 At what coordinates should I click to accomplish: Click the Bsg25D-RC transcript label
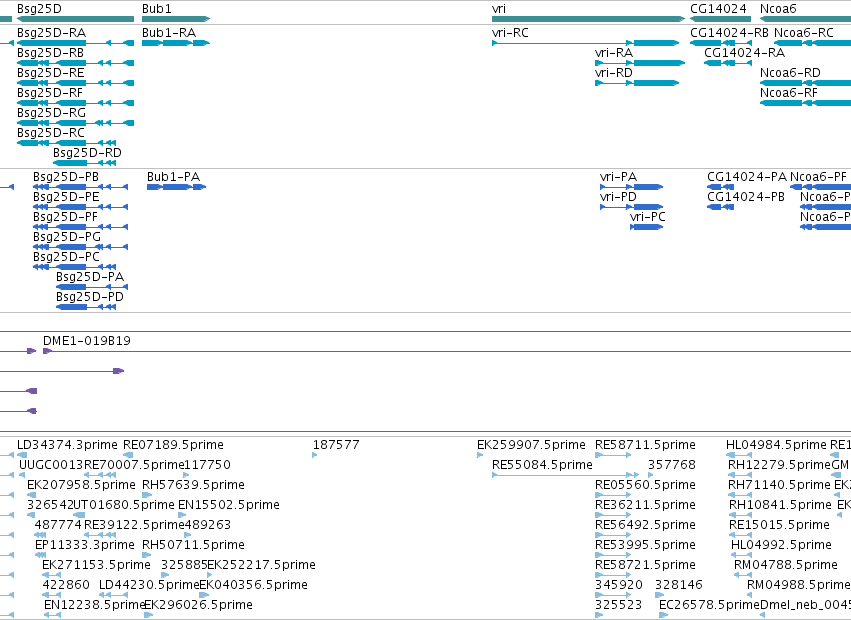point(50,133)
